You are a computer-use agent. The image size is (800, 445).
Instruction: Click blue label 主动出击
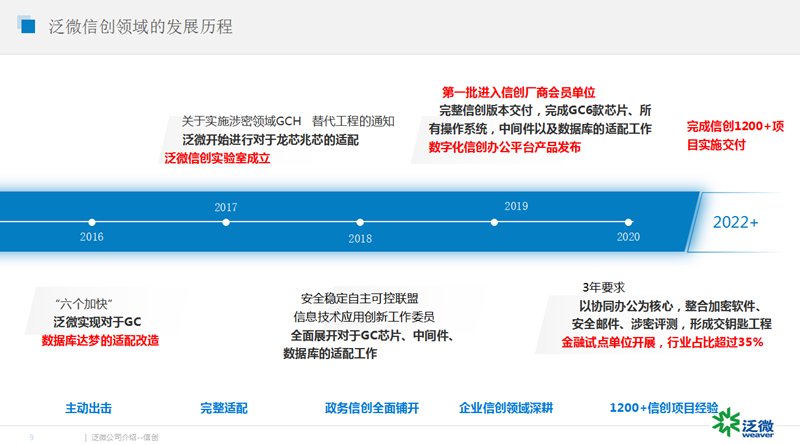89,408
